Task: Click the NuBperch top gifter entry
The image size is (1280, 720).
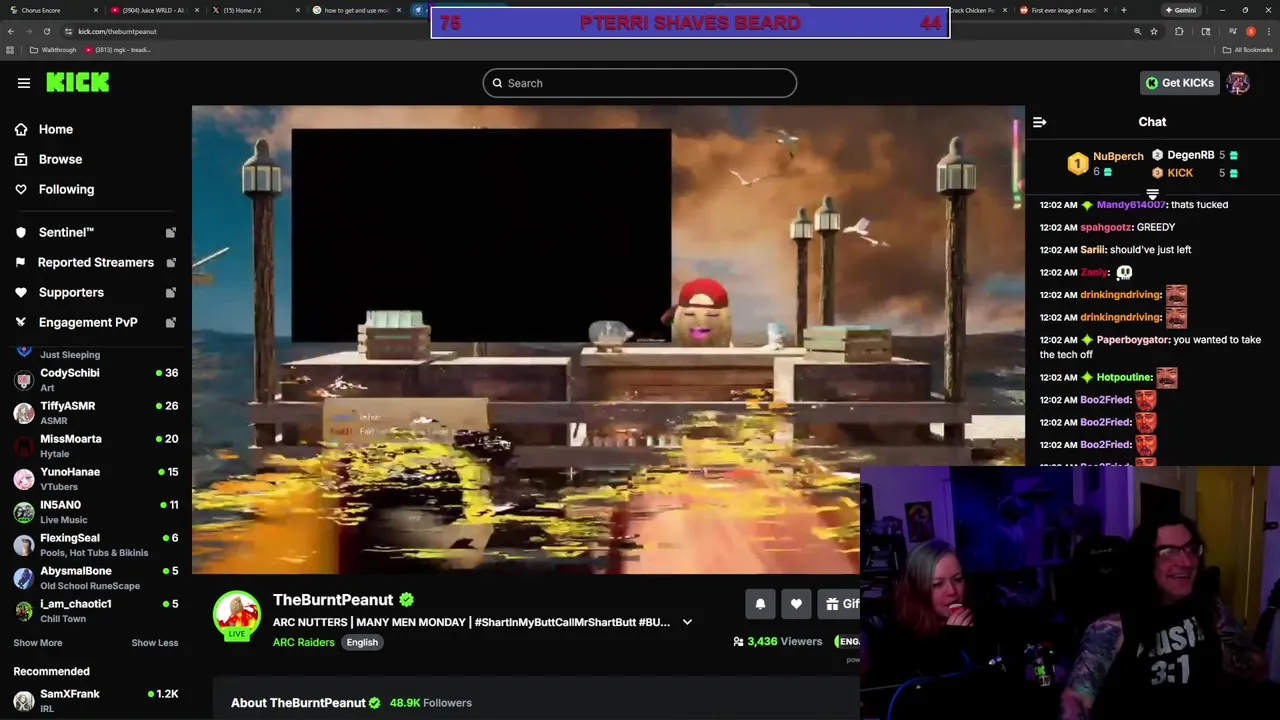Action: [x=1106, y=163]
